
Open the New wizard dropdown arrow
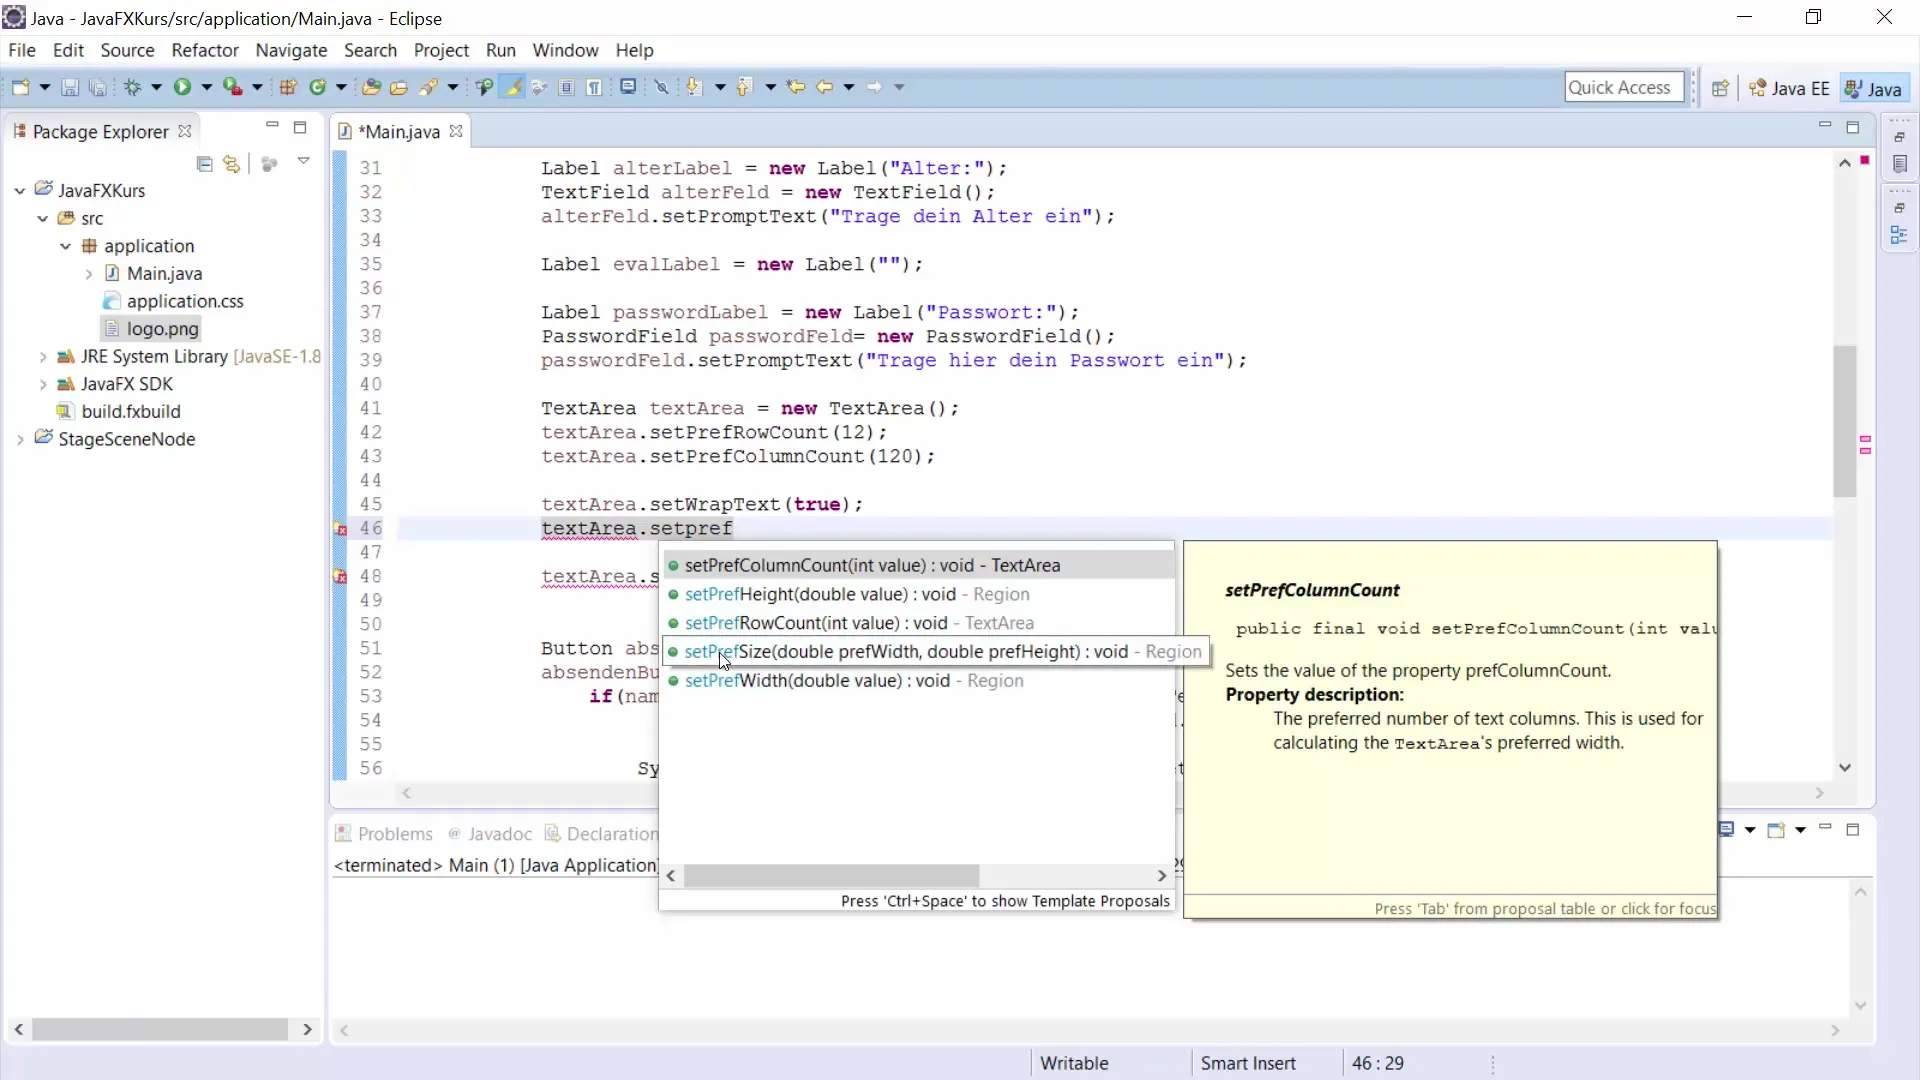[44, 87]
